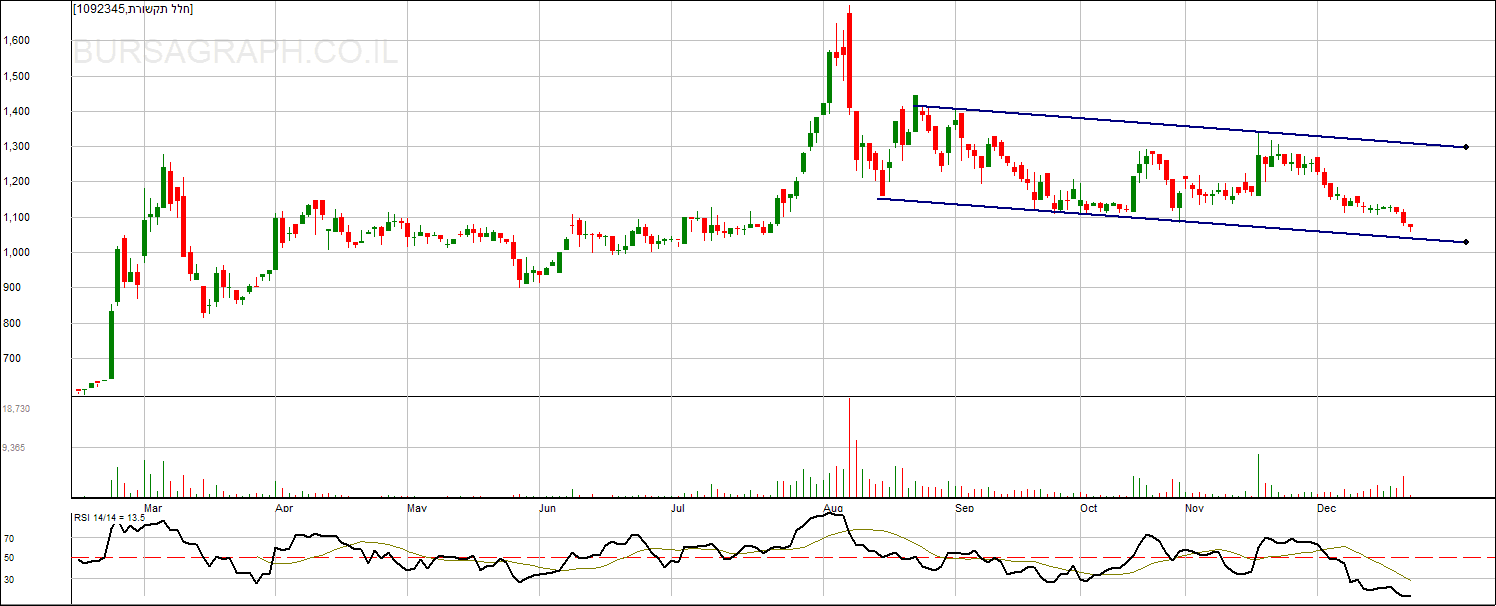Click the lower channel line's right endpoint marker
1496x606 pixels.
tap(1465, 242)
